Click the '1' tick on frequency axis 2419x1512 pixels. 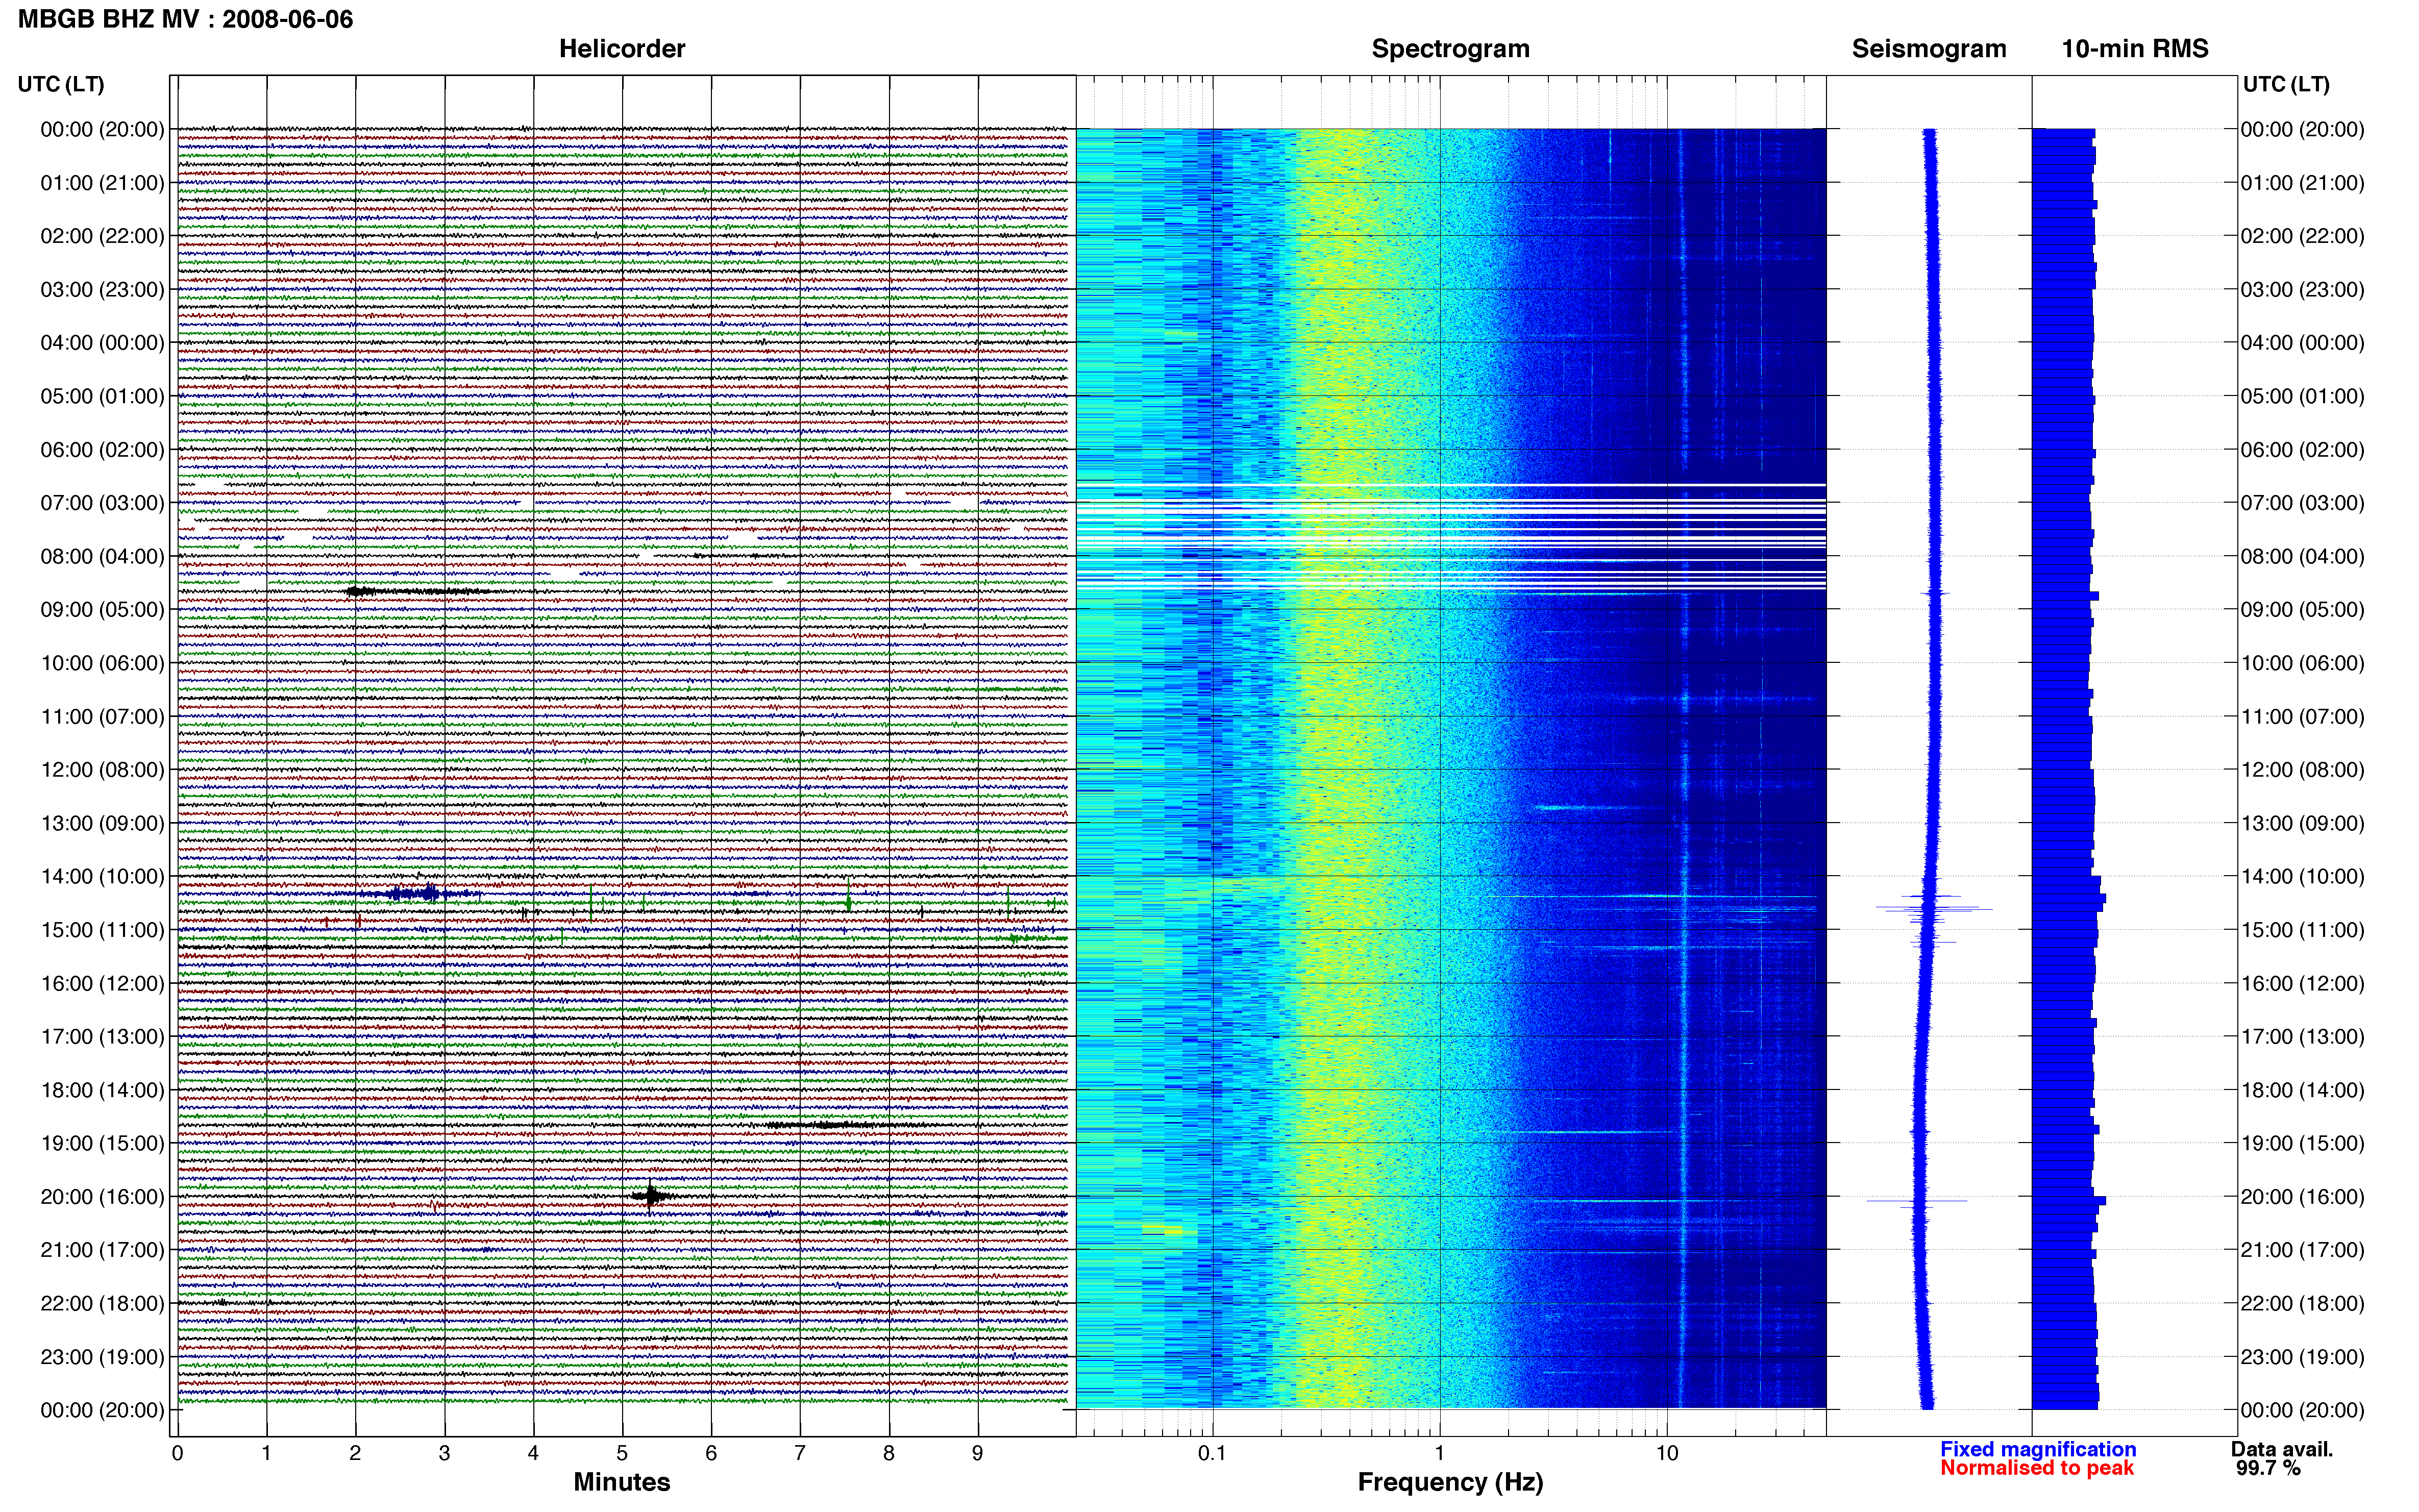click(x=1440, y=1453)
